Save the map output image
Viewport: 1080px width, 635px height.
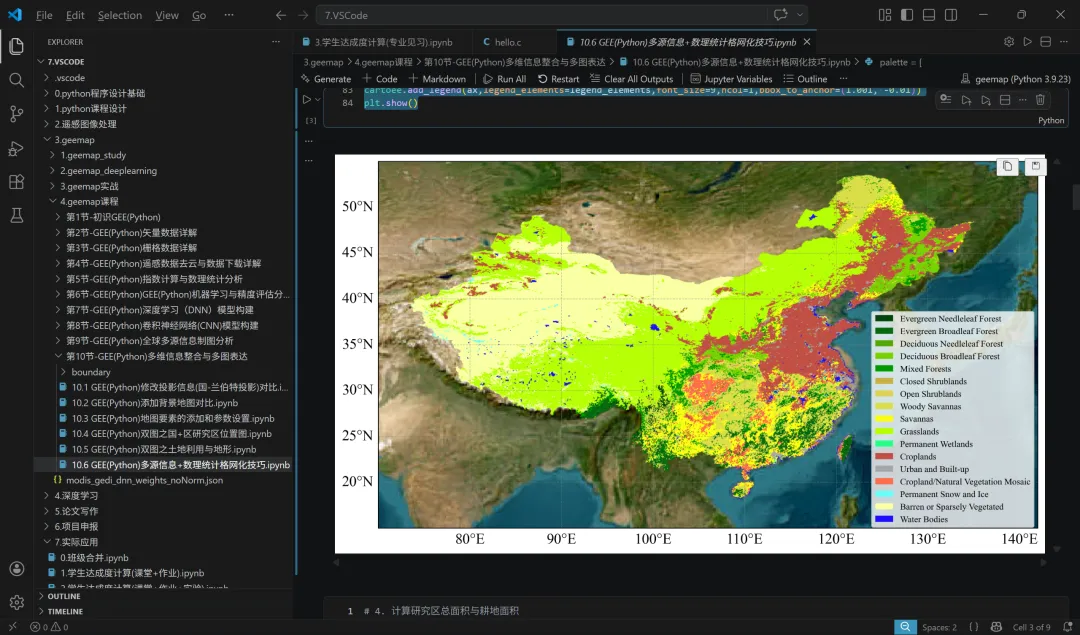[1035, 166]
